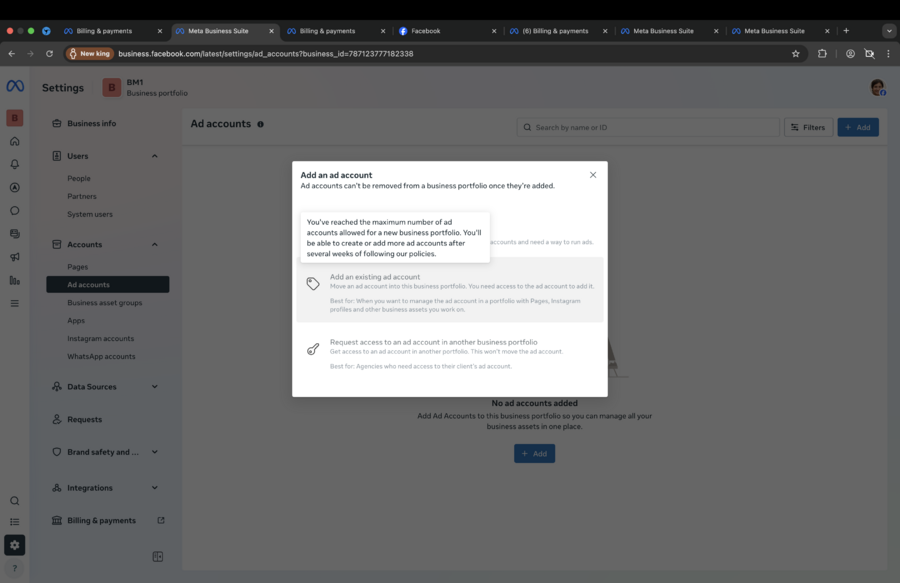Click the browser address bar URL

tap(266, 54)
